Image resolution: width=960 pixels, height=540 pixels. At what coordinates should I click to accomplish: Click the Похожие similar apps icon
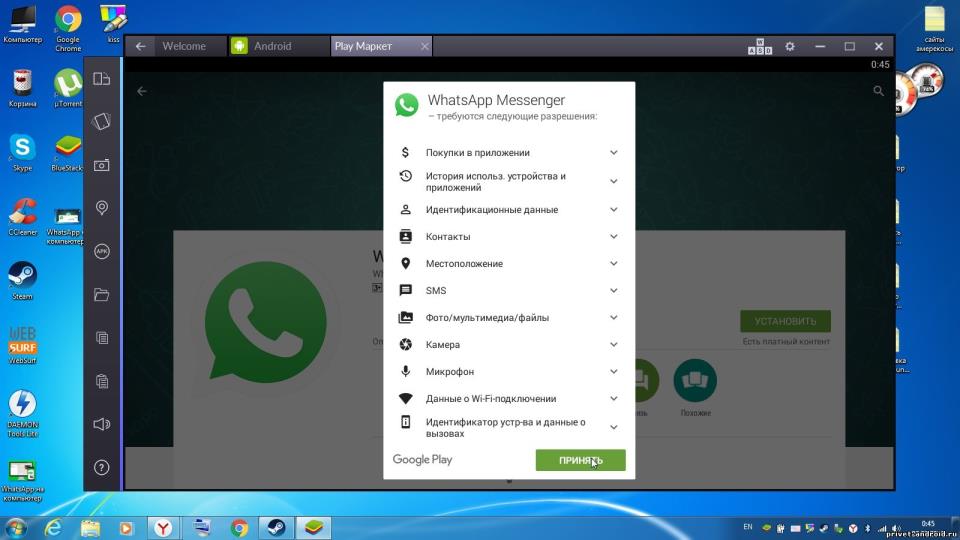[x=695, y=380]
